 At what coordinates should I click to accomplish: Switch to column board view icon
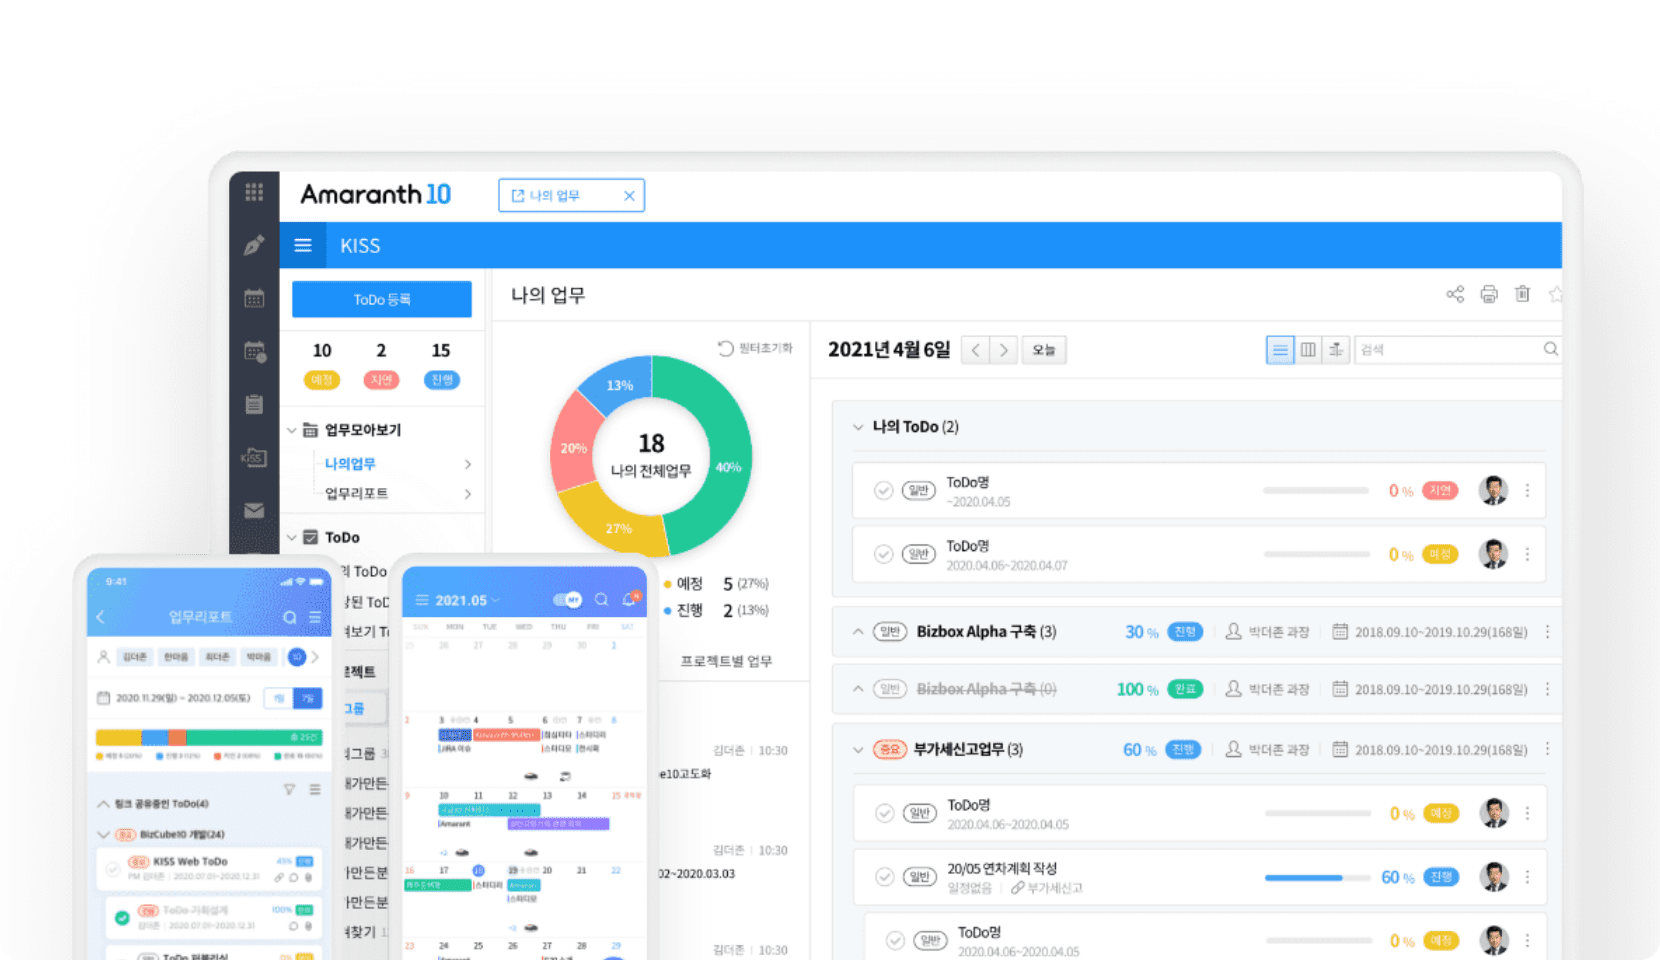coord(1308,350)
